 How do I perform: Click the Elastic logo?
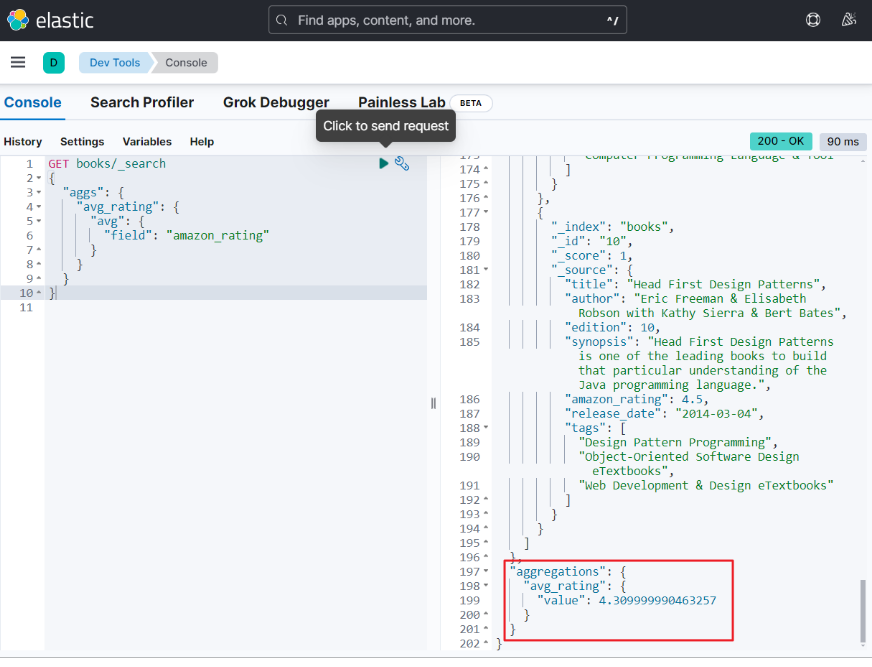coord(50,20)
